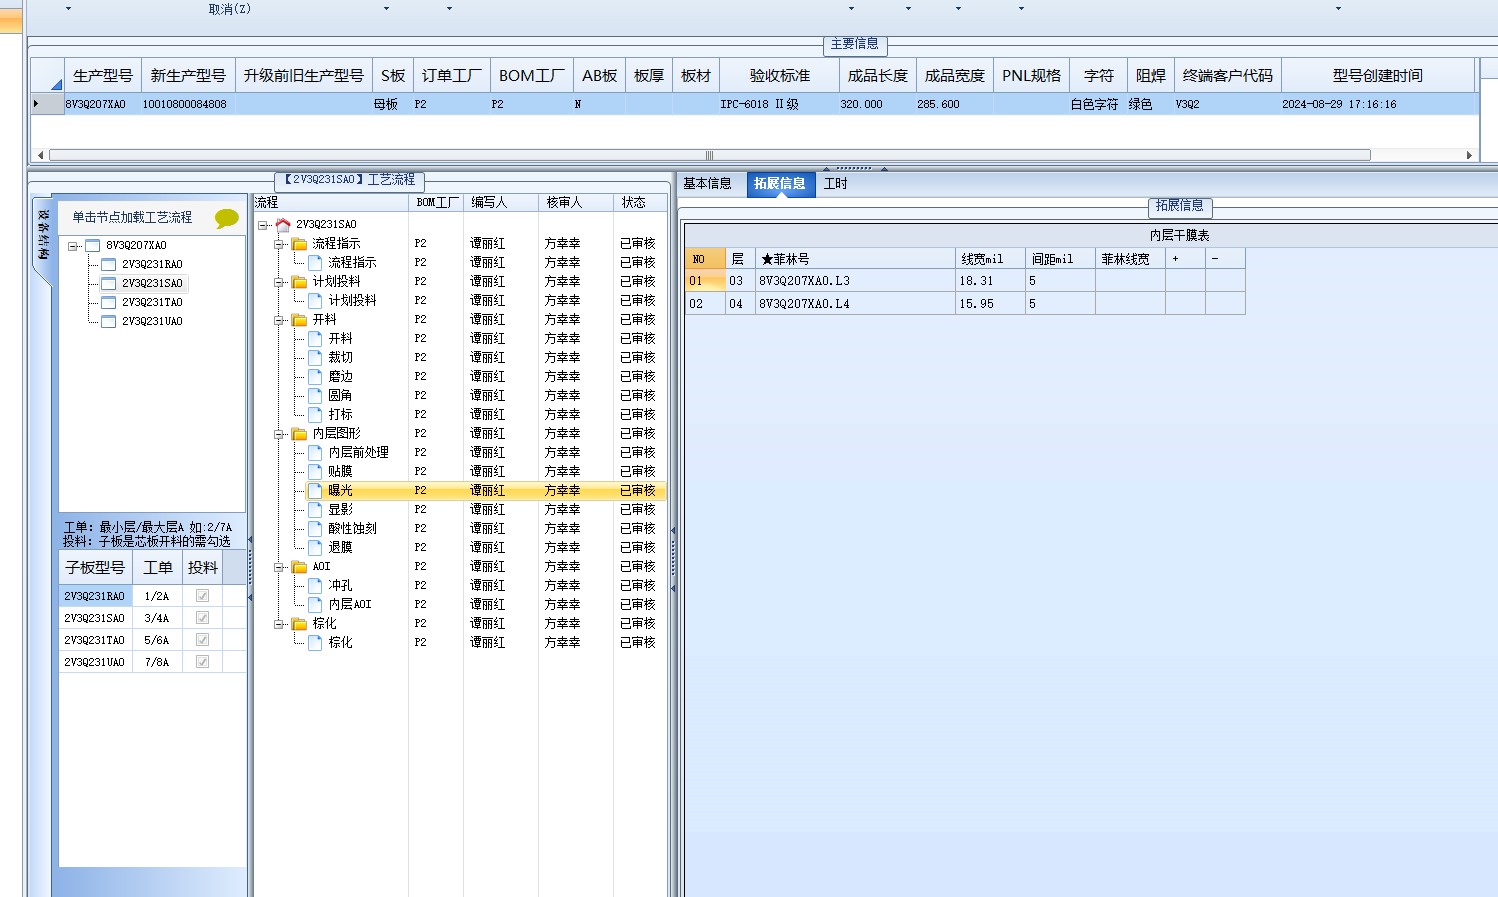Toggle 投料 checkbox for 2V3Q231UA0
The width and height of the screenshot is (1498, 897).
click(202, 662)
